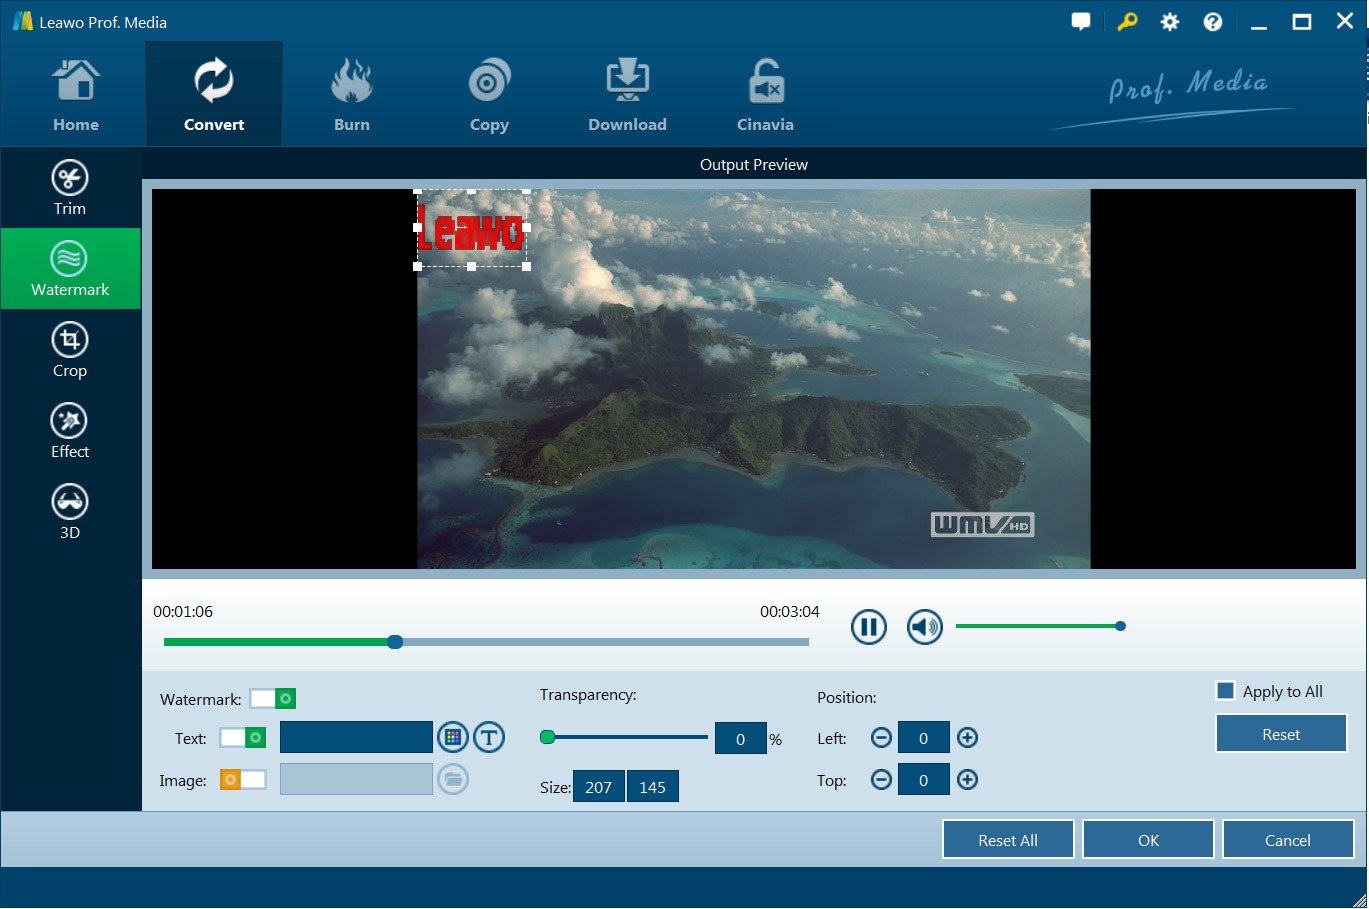Toggle the Text watermark switch
Viewport: 1369px width, 909px height.
click(243, 738)
